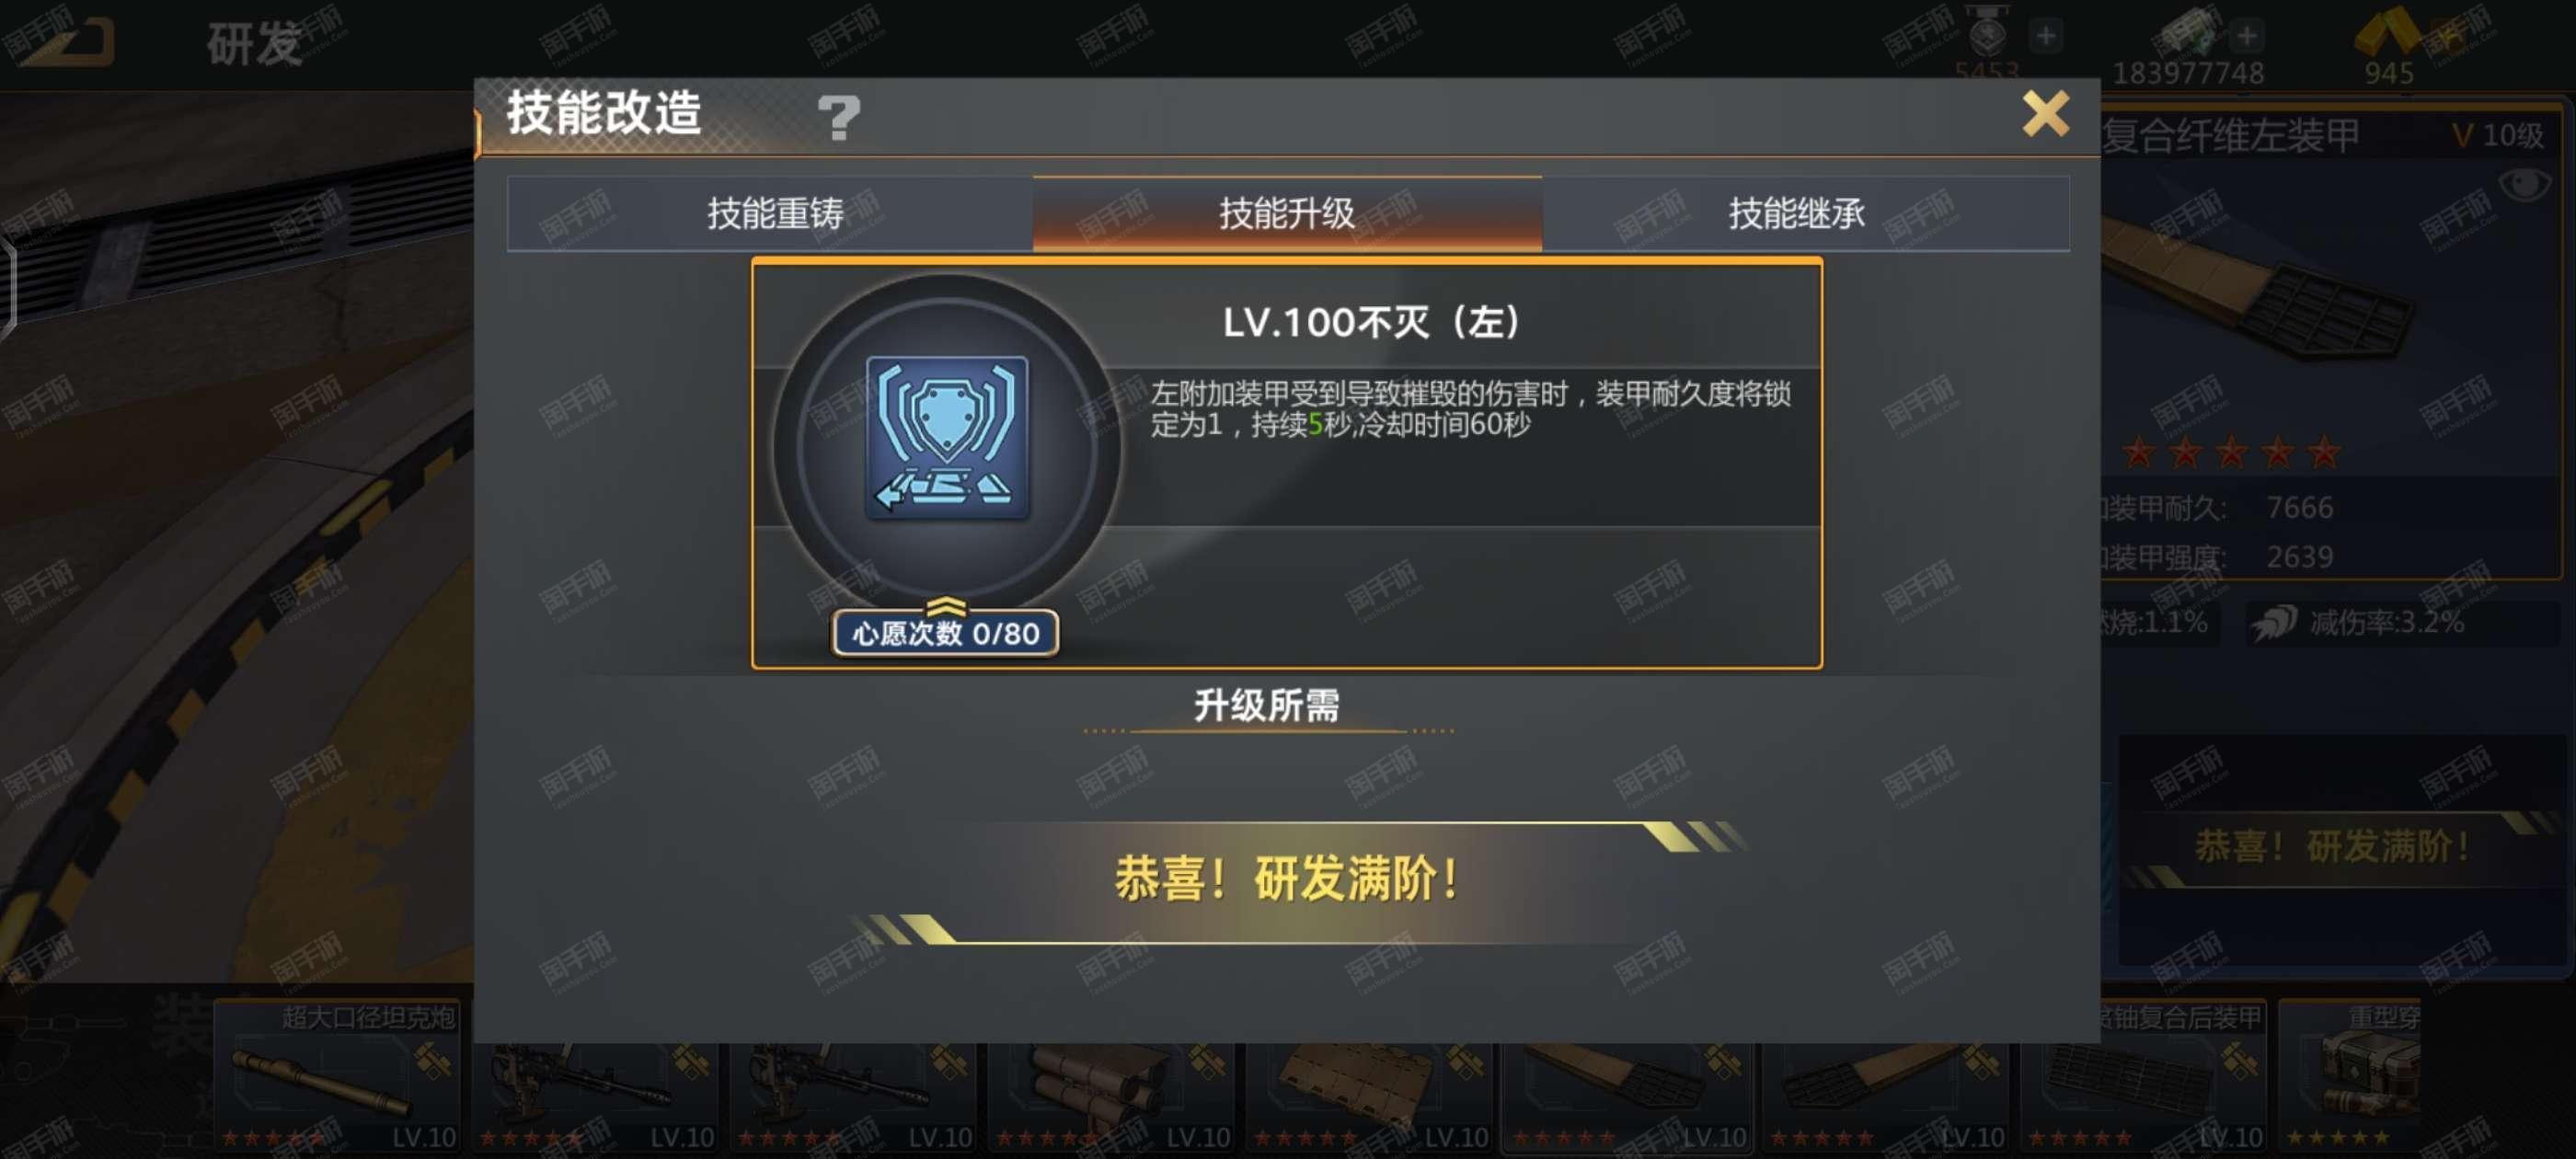Select the 超大口径坦克炮 equipment thumbnail
The height and width of the screenshot is (1159, 2576).
[x=337, y=1076]
